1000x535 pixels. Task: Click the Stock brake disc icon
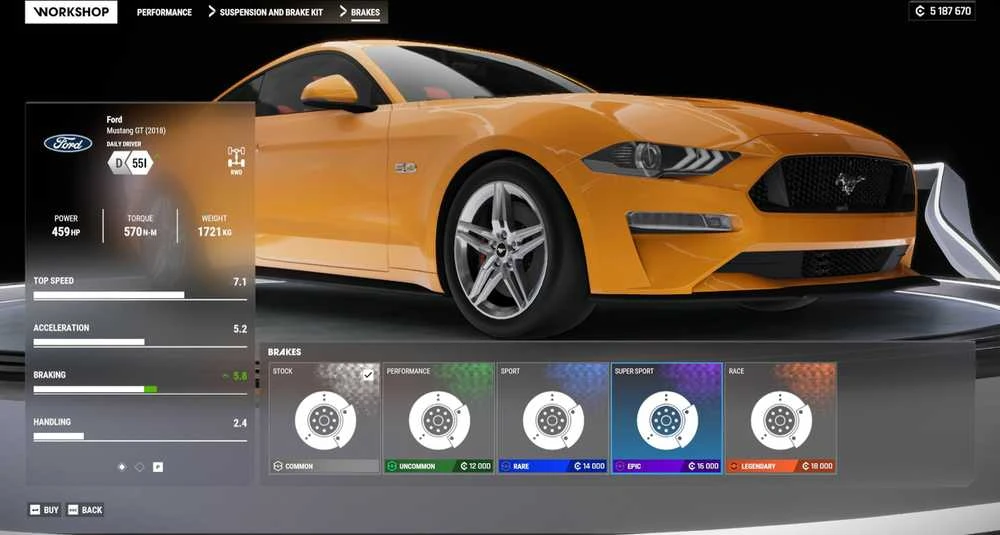325,420
